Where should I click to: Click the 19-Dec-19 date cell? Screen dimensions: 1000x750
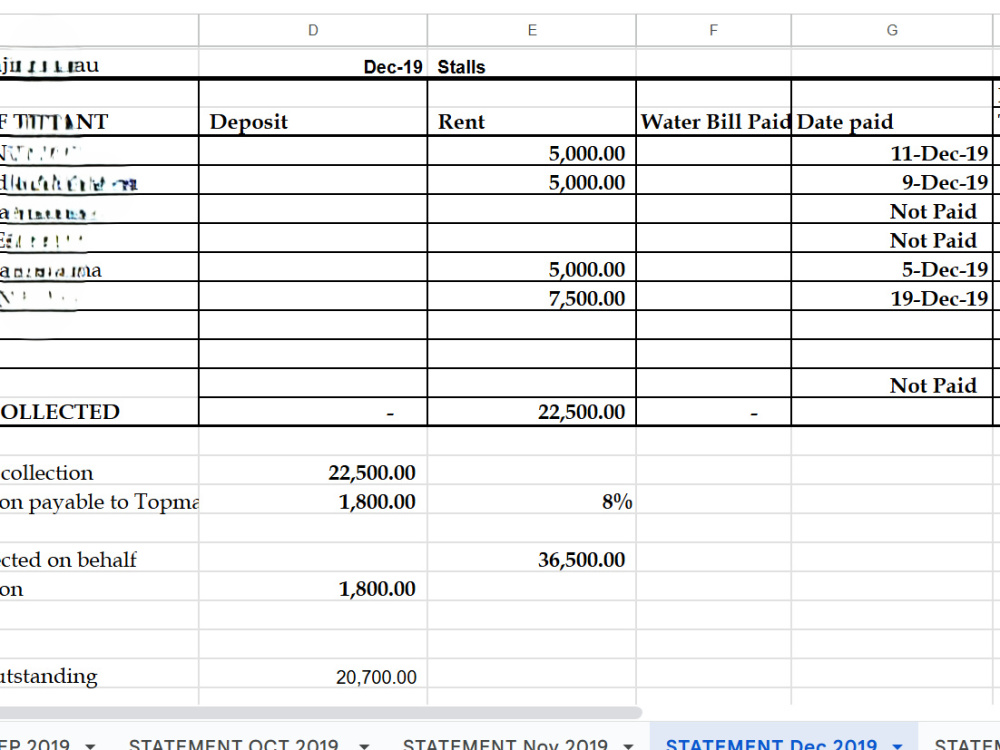tap(892, 297)
